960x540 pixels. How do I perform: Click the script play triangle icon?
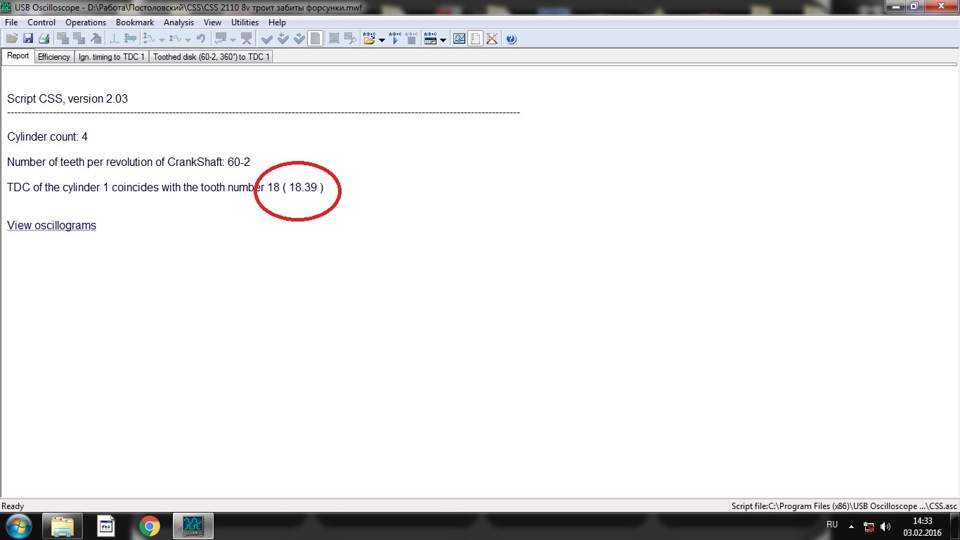point(395,39)
